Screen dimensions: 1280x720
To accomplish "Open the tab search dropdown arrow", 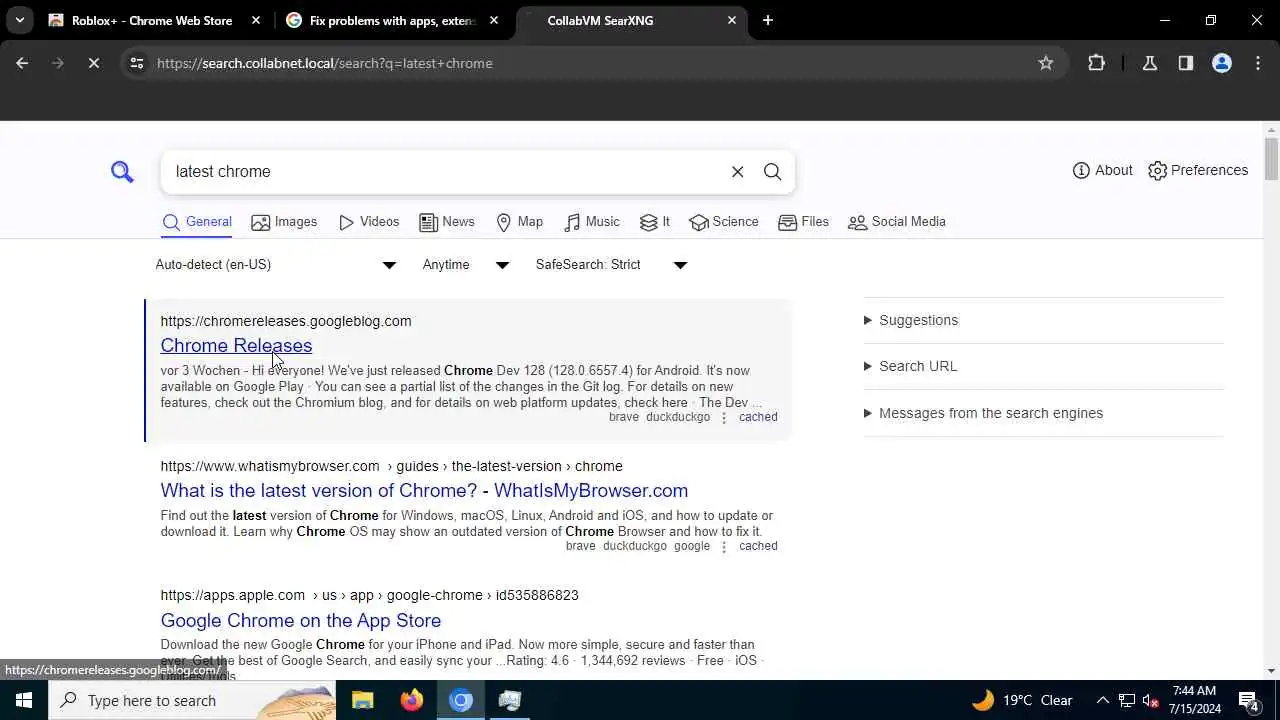I will (x=19, y=20).
